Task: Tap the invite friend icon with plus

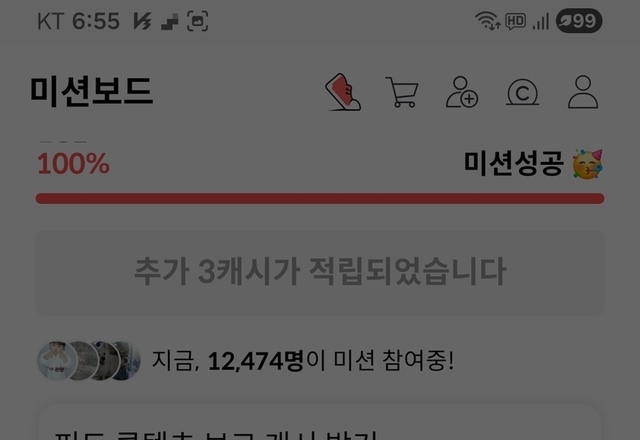Action: pos(462,92)
